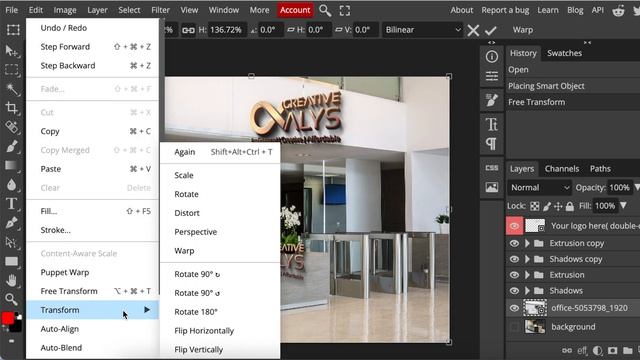Screen dimensions: 640x360
Task: Open the Normal blend mode dropdown
Action: pyautogui.click(x=539, y=188)
